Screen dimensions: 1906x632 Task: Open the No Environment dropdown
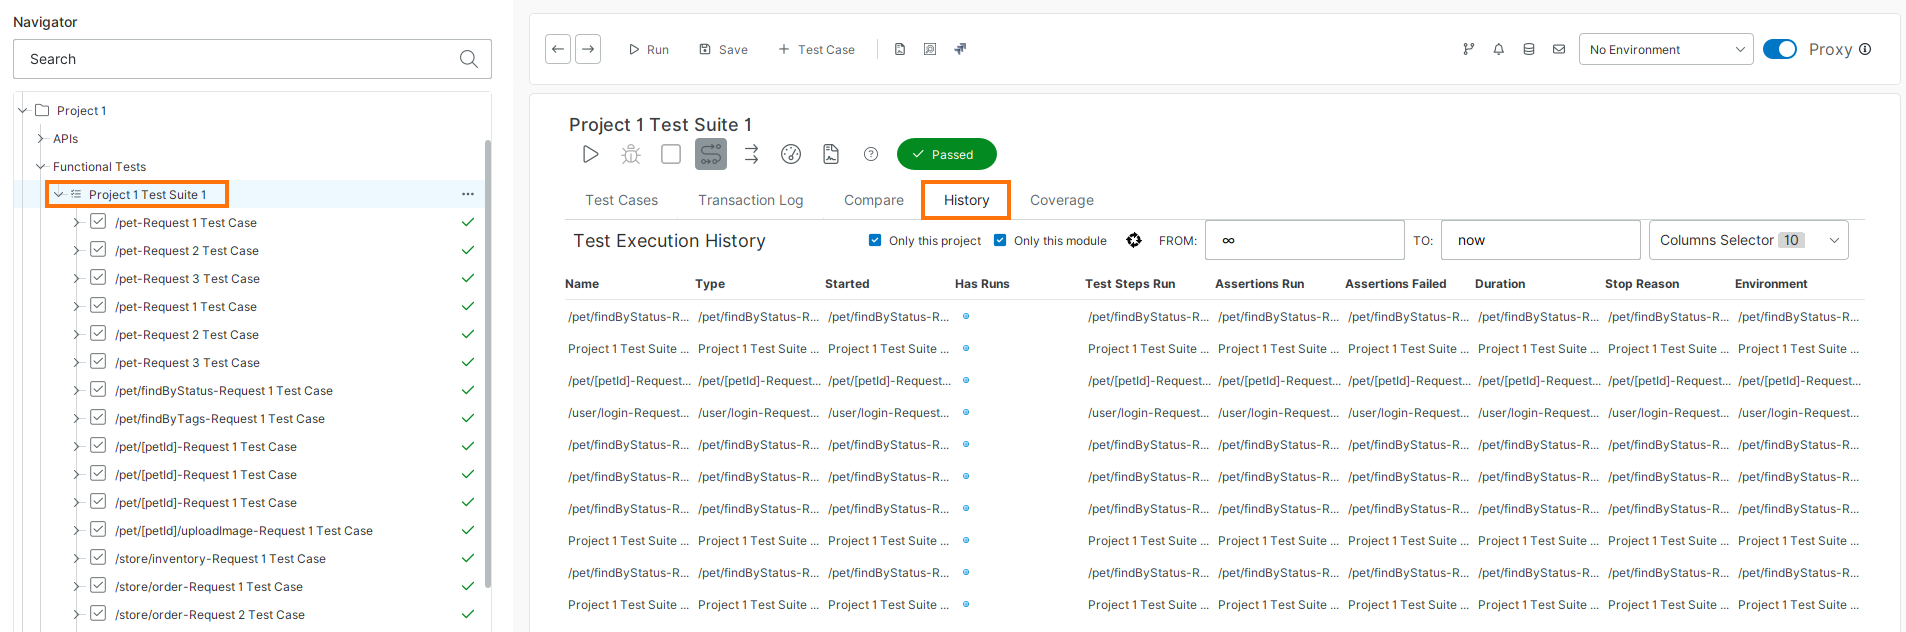(1666, 49)
